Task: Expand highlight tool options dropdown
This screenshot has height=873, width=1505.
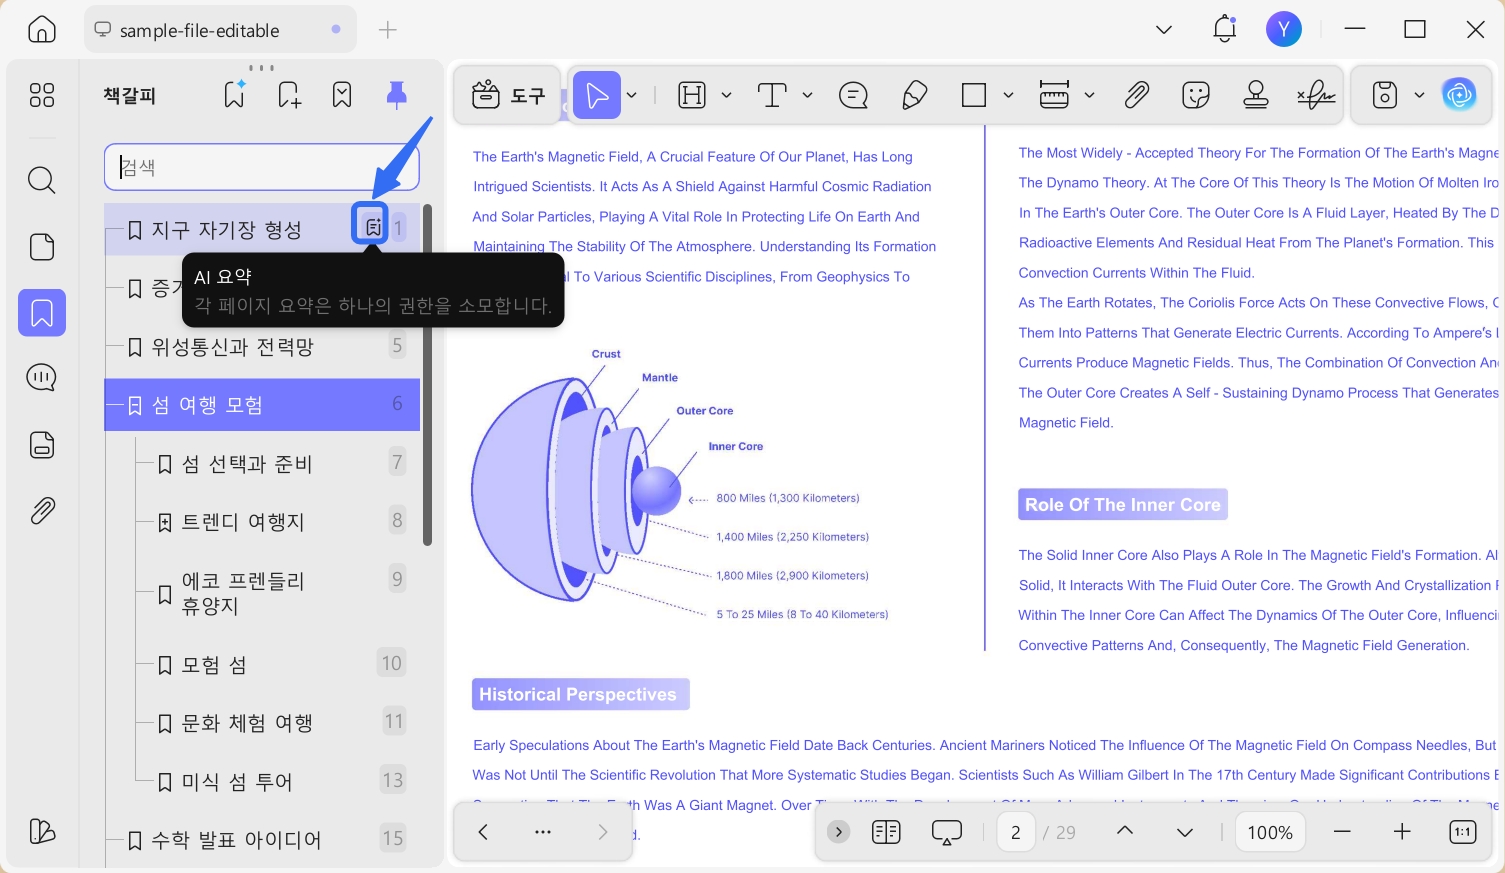Action: (727, 95)
